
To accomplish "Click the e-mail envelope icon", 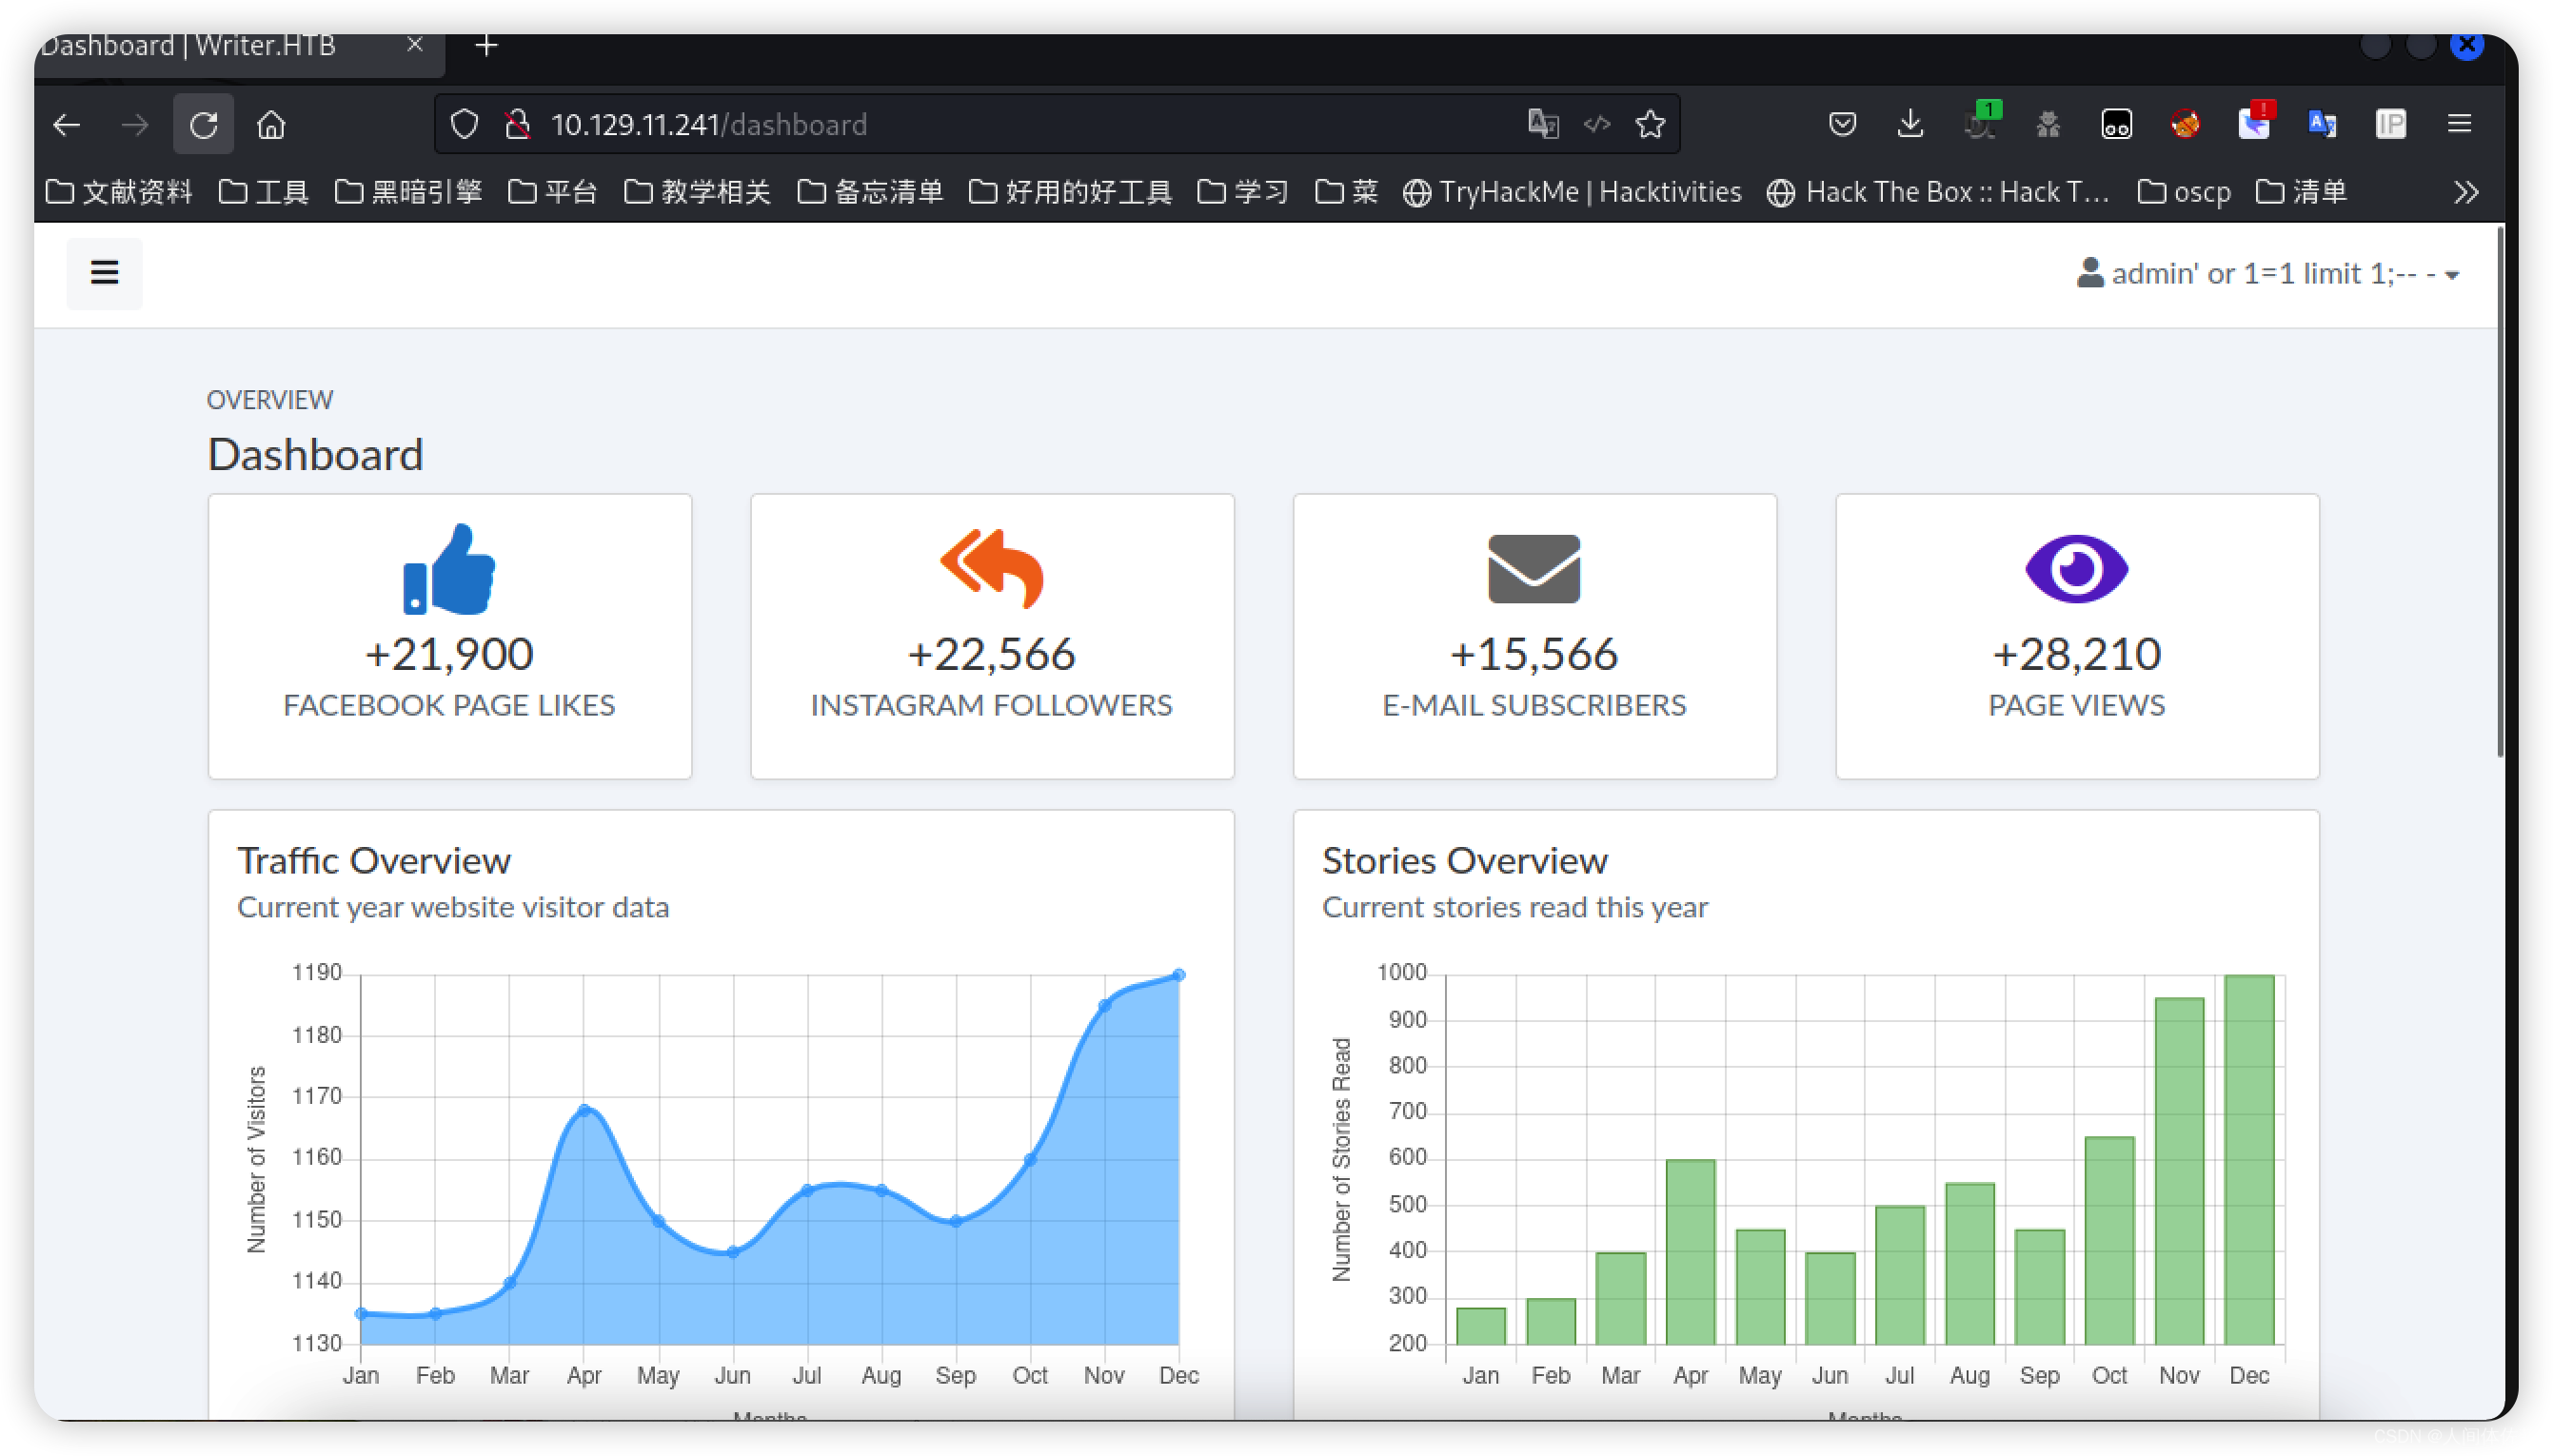I will [x=1533, y=569].
